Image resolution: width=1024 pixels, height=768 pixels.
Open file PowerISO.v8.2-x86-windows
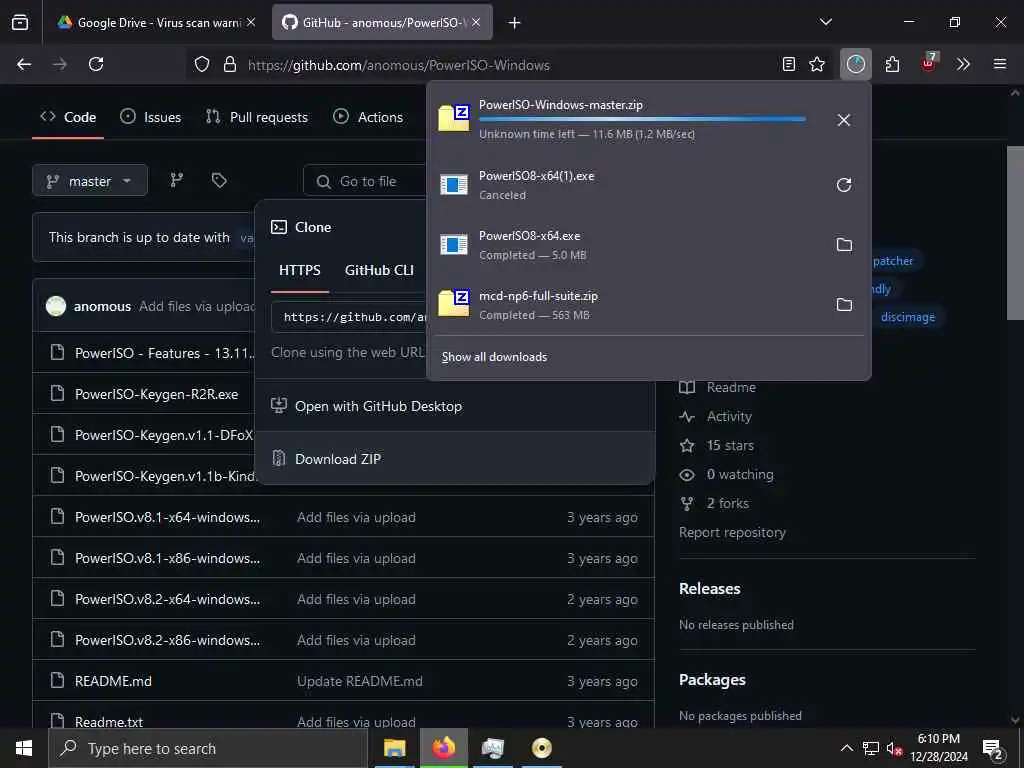pos(167,640)
